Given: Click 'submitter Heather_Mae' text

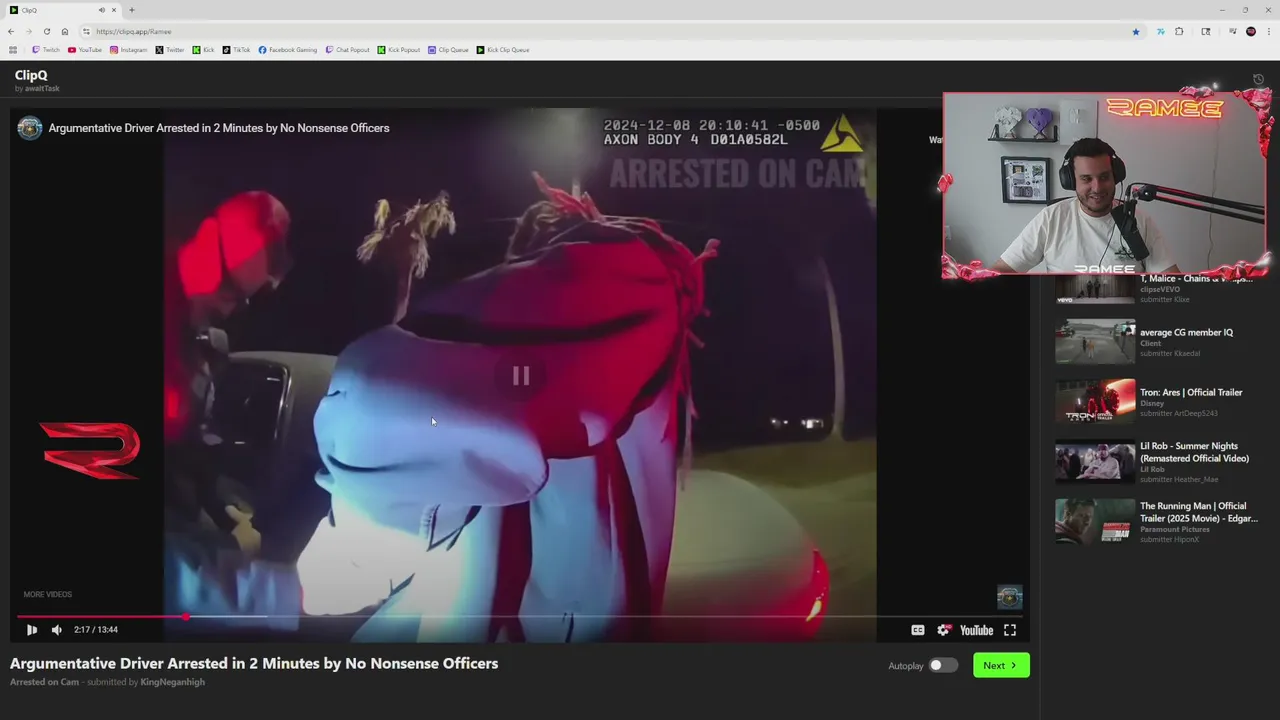Looking at the screenshot, I should [1179, 479].
